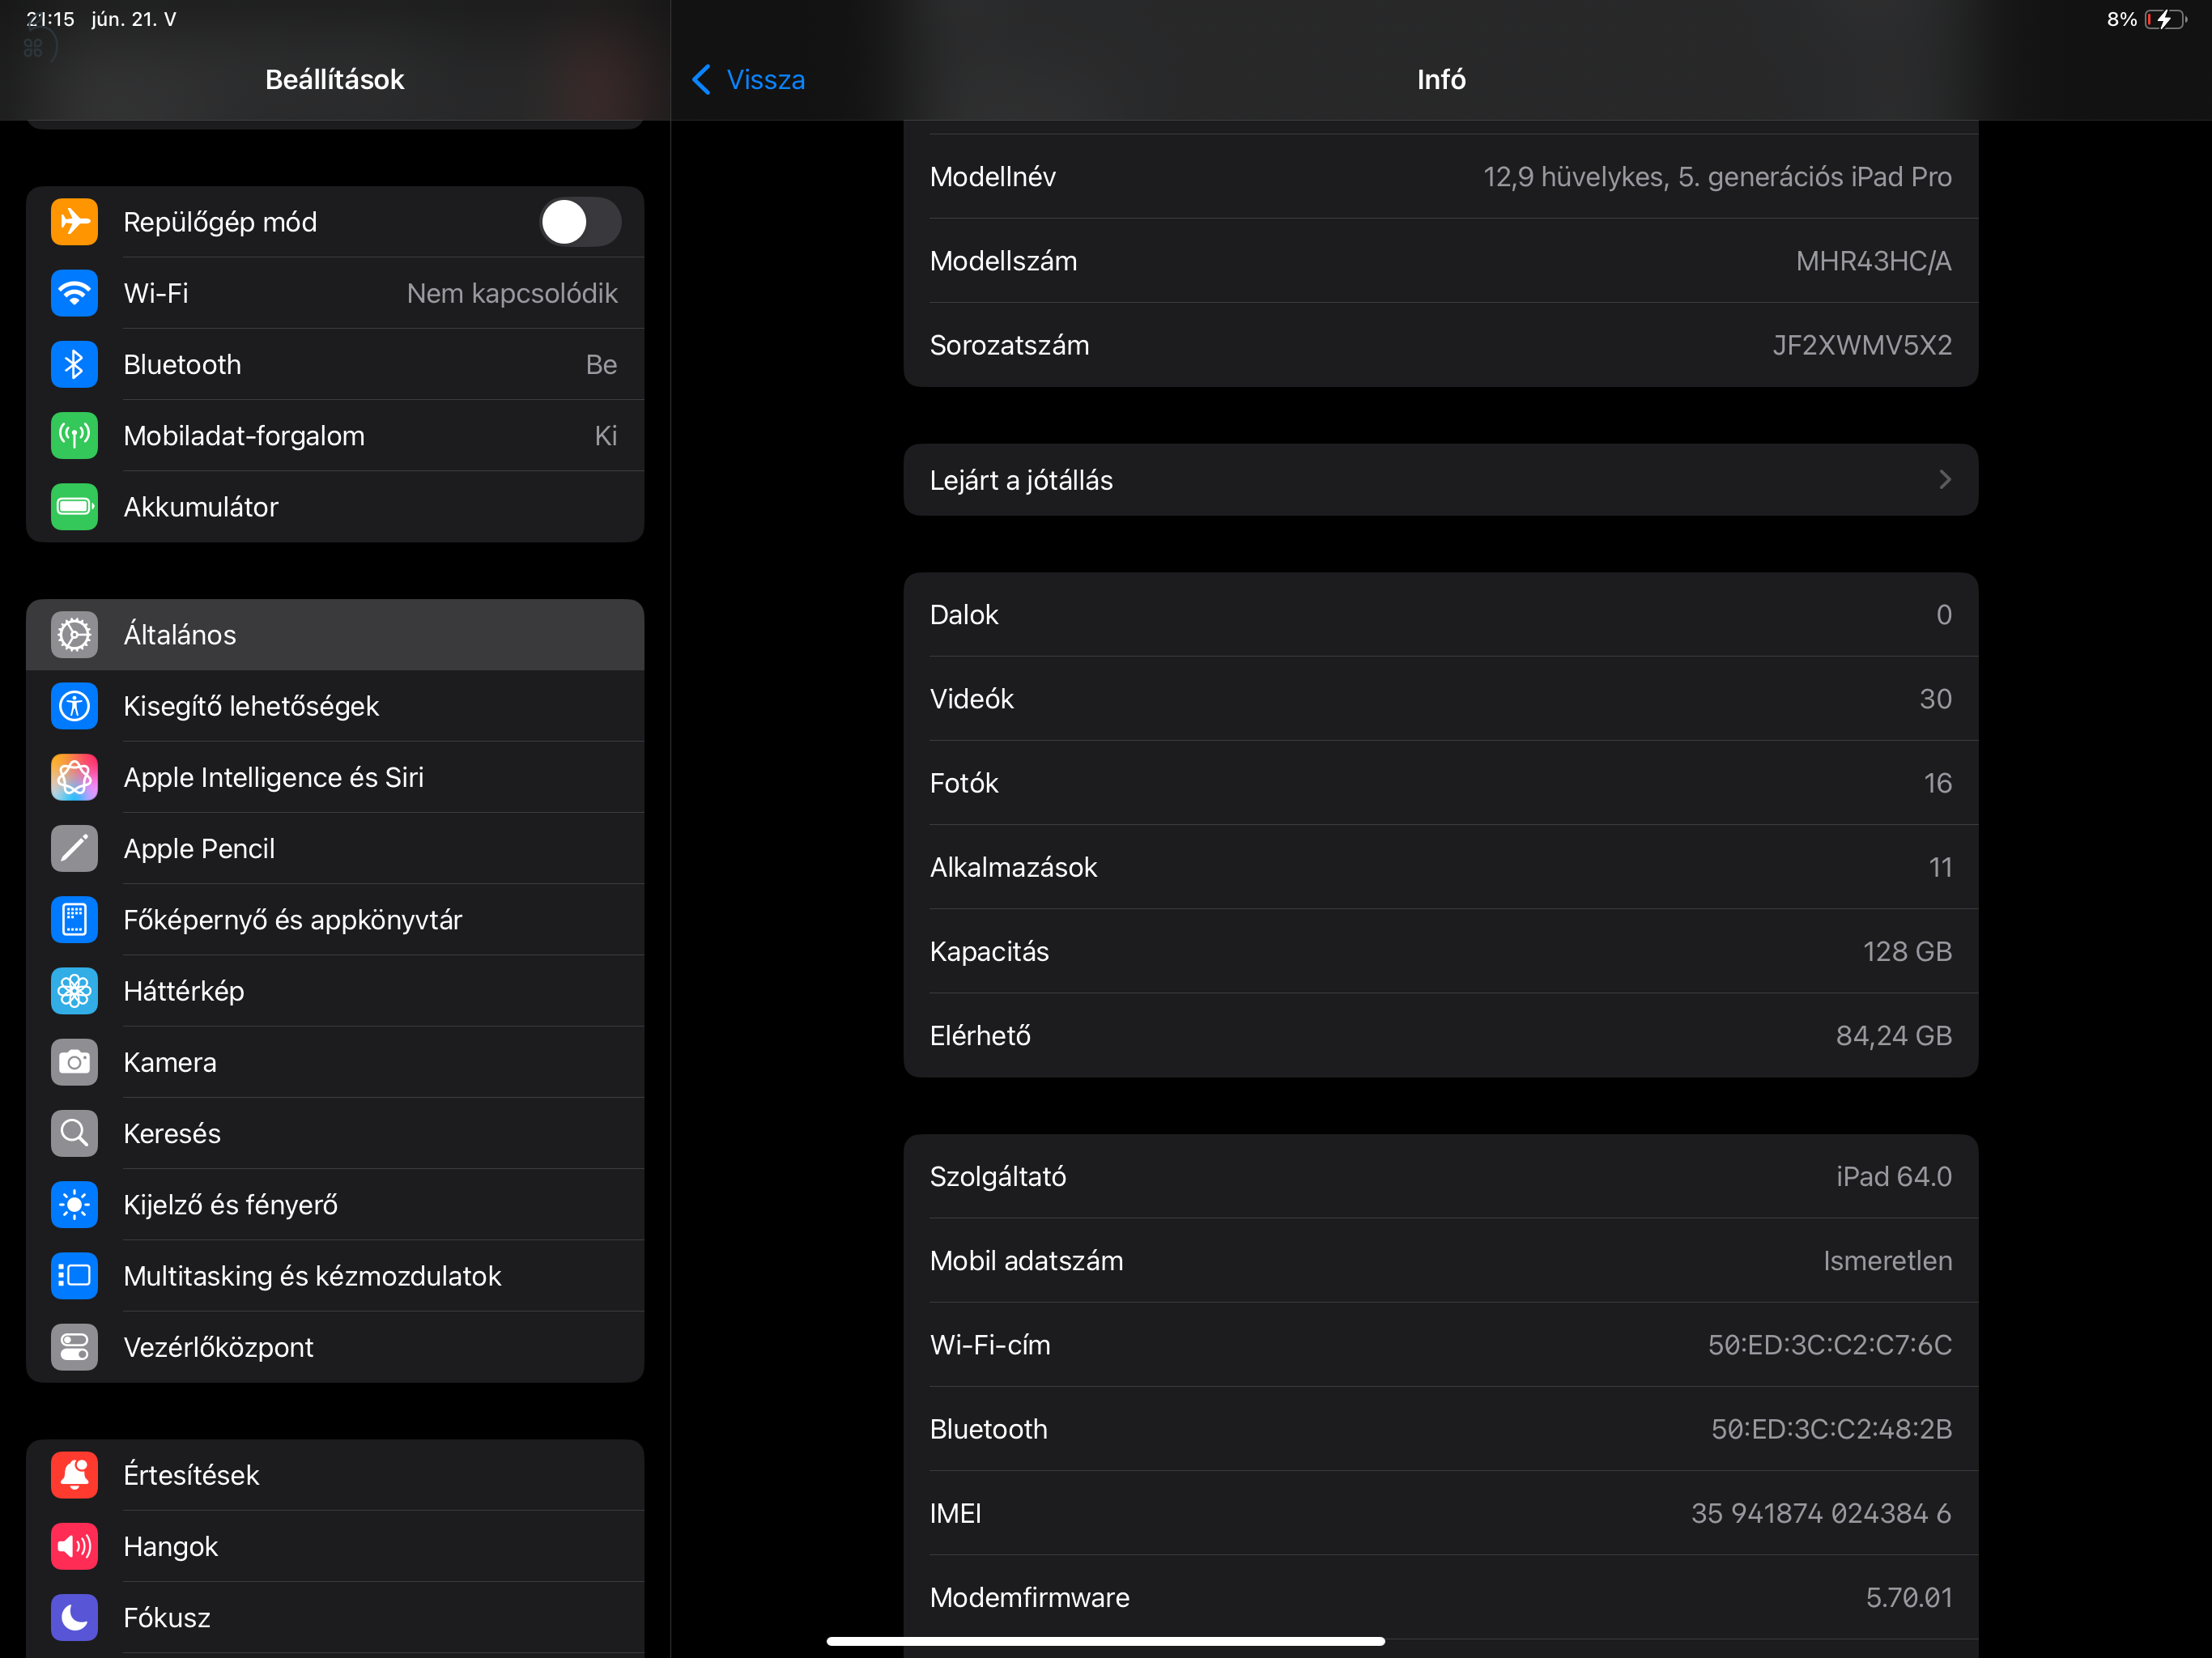The height and width of the screenshot is (1658, 2212).
Task: Open Főképernyő és appkönyvtár row
Action: click(x=335, y=920)
